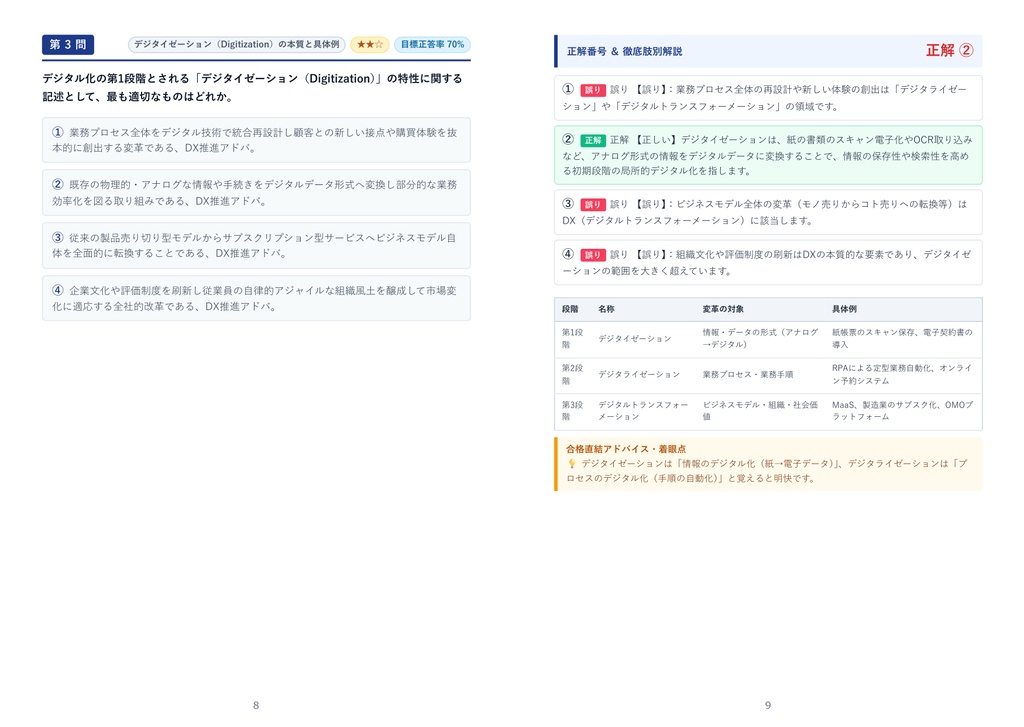Click the red 誤り badge in explanation ①
This screenshot has width=1024, height=727.
(592, 90)
